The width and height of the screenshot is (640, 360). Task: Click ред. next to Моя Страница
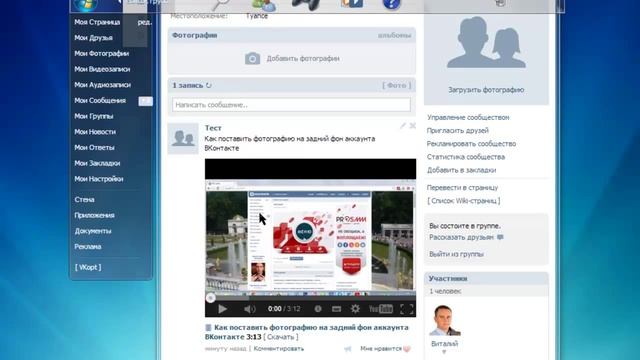click(144, 22)
